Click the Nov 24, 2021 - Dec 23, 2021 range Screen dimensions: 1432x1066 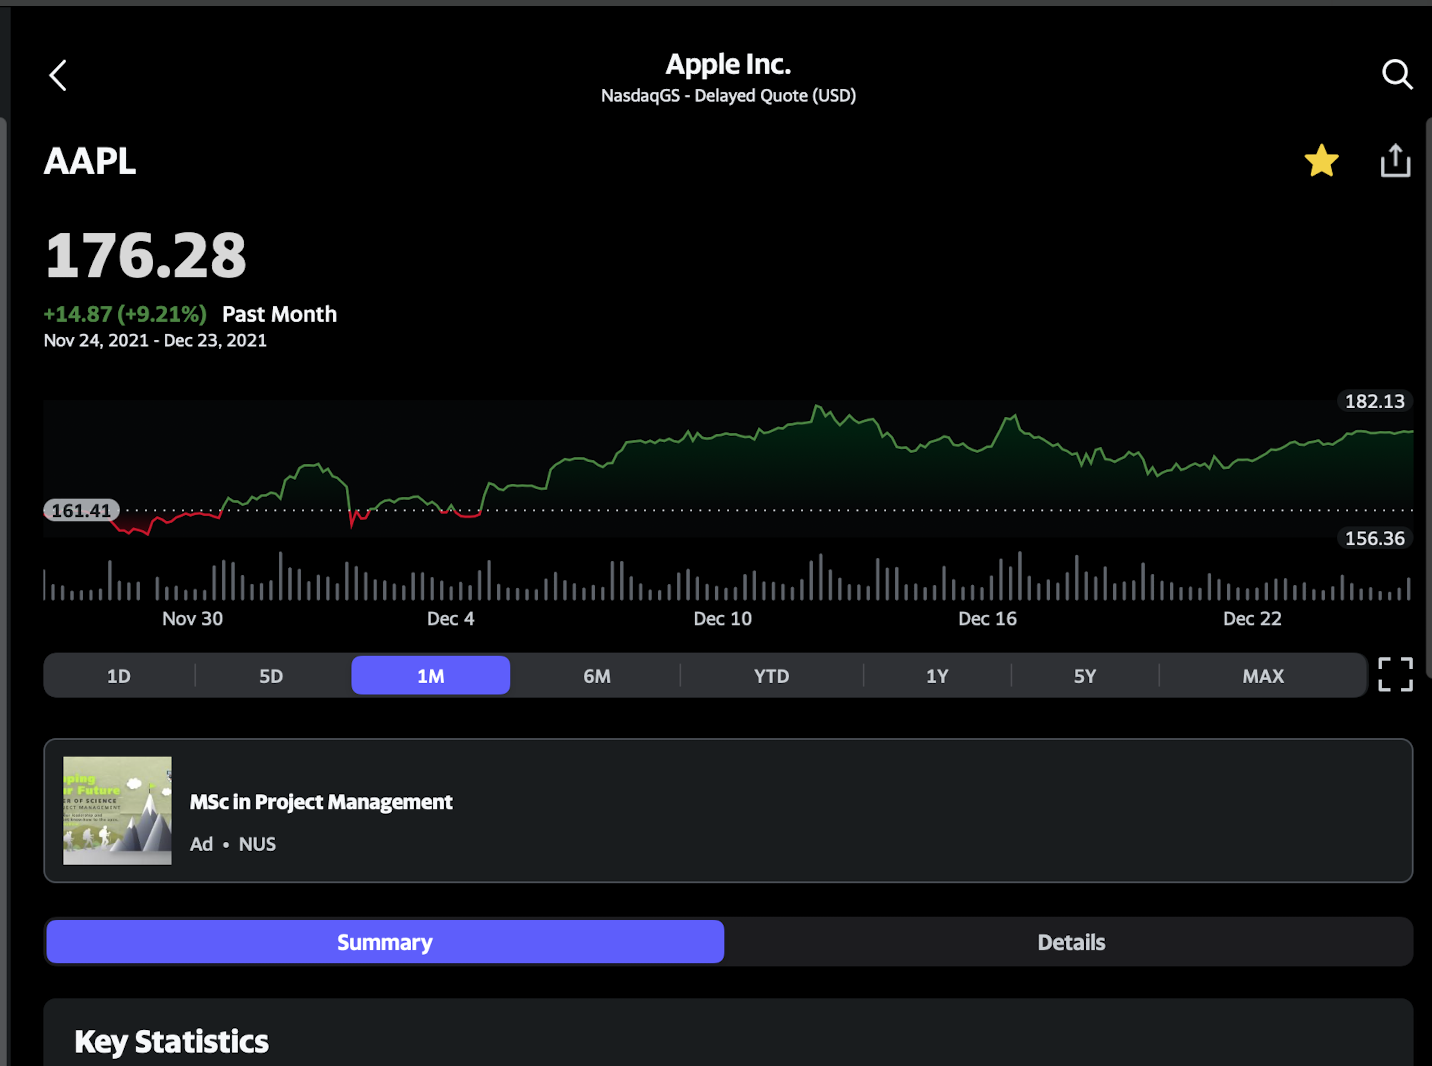click(155, 340)
